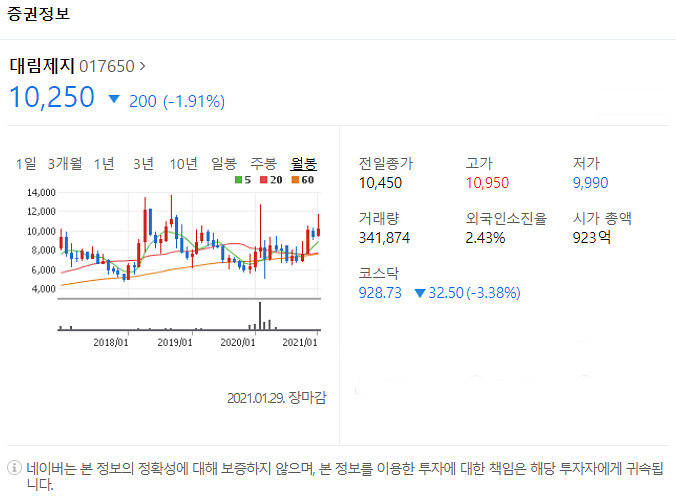Screen dimensions: 676x502
Task: Click the 2020/01 x-axis label
Action: [x=238, y=342]
